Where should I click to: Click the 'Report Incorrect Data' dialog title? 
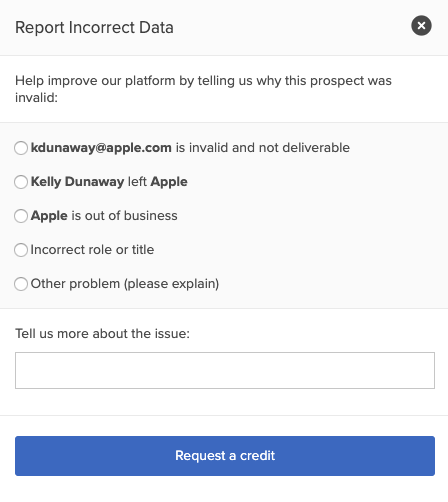[x=94, y=27]
